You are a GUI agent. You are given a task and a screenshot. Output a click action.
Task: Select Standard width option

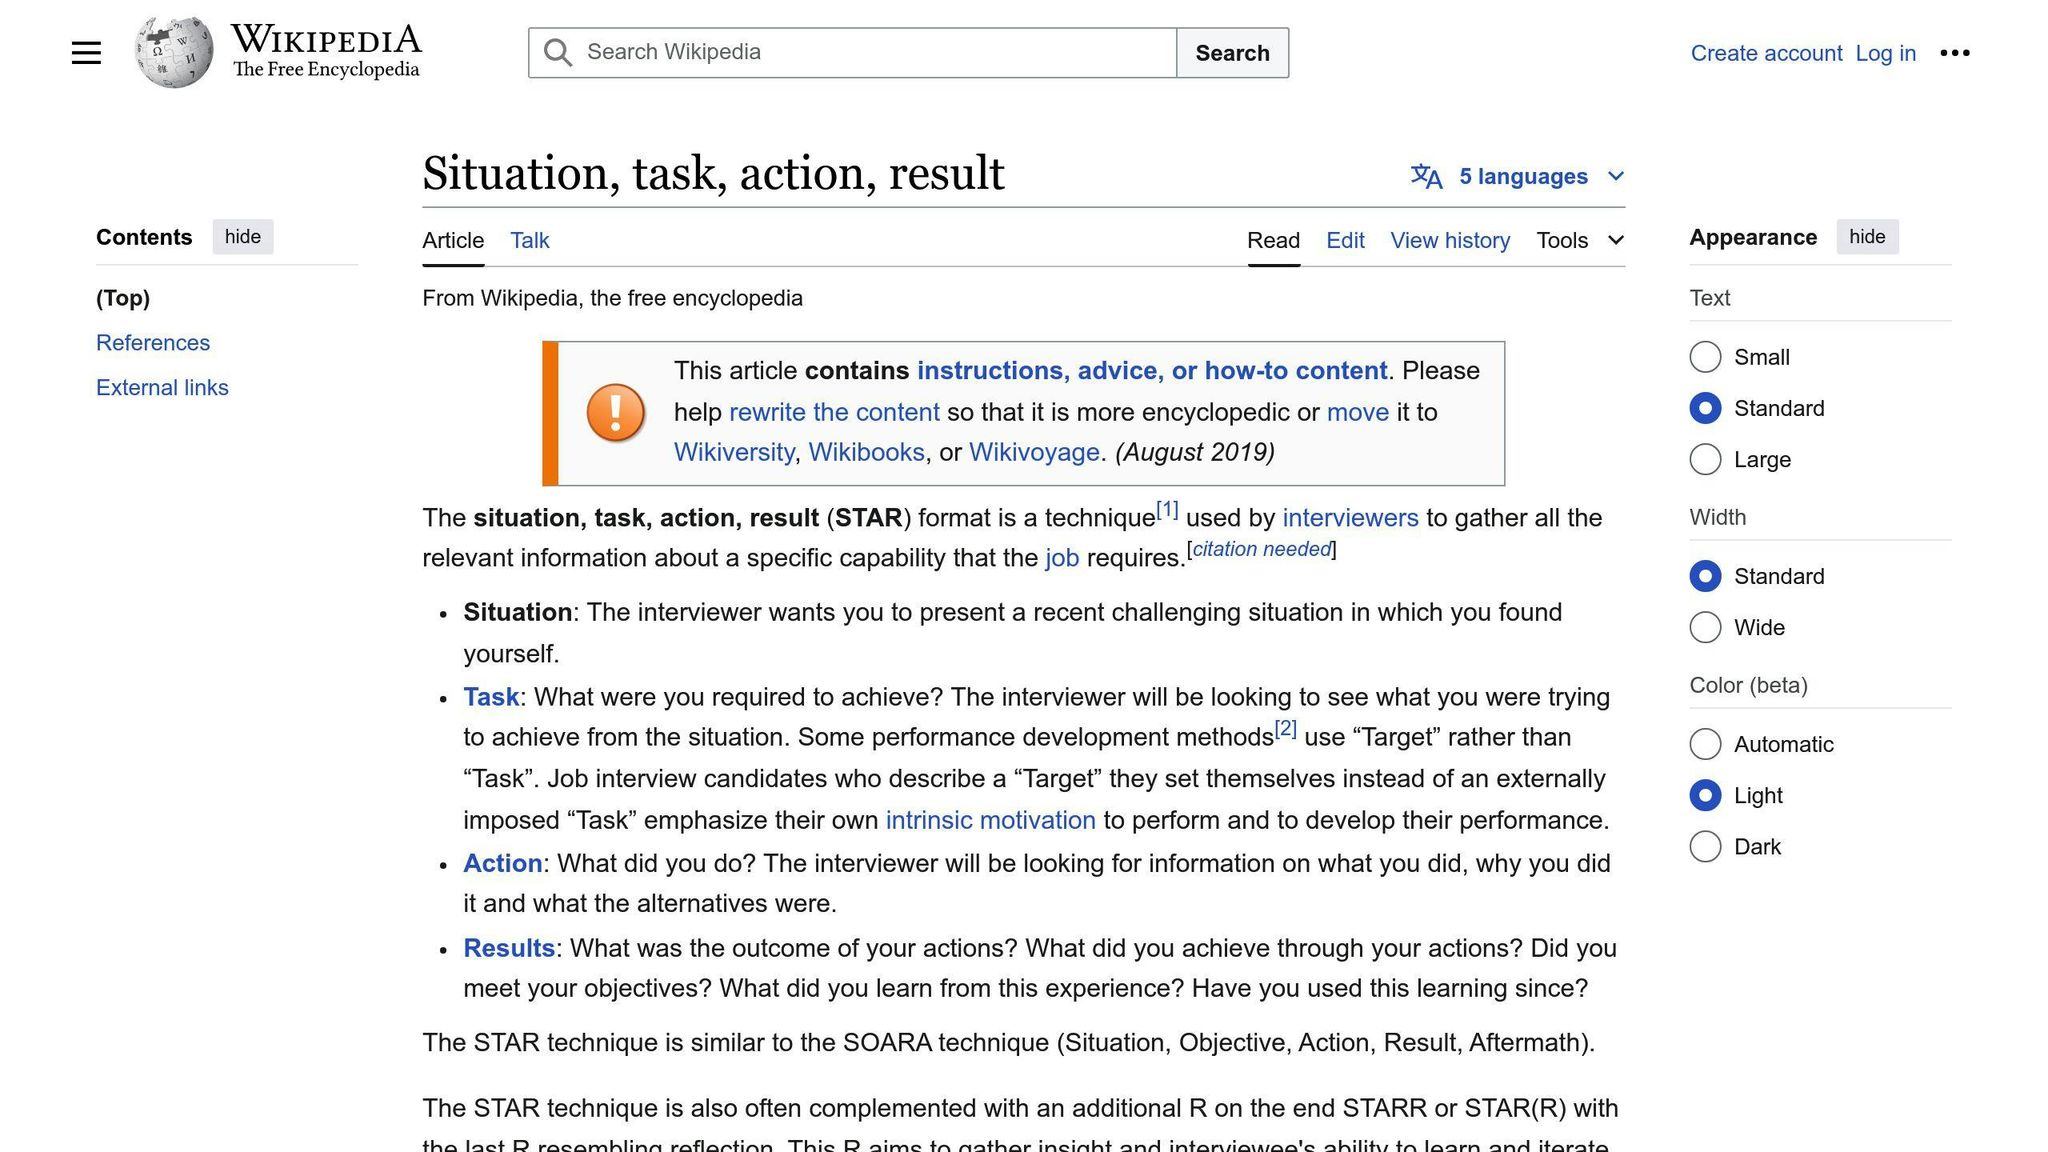pyautogui.click(x=1705, y=576)
